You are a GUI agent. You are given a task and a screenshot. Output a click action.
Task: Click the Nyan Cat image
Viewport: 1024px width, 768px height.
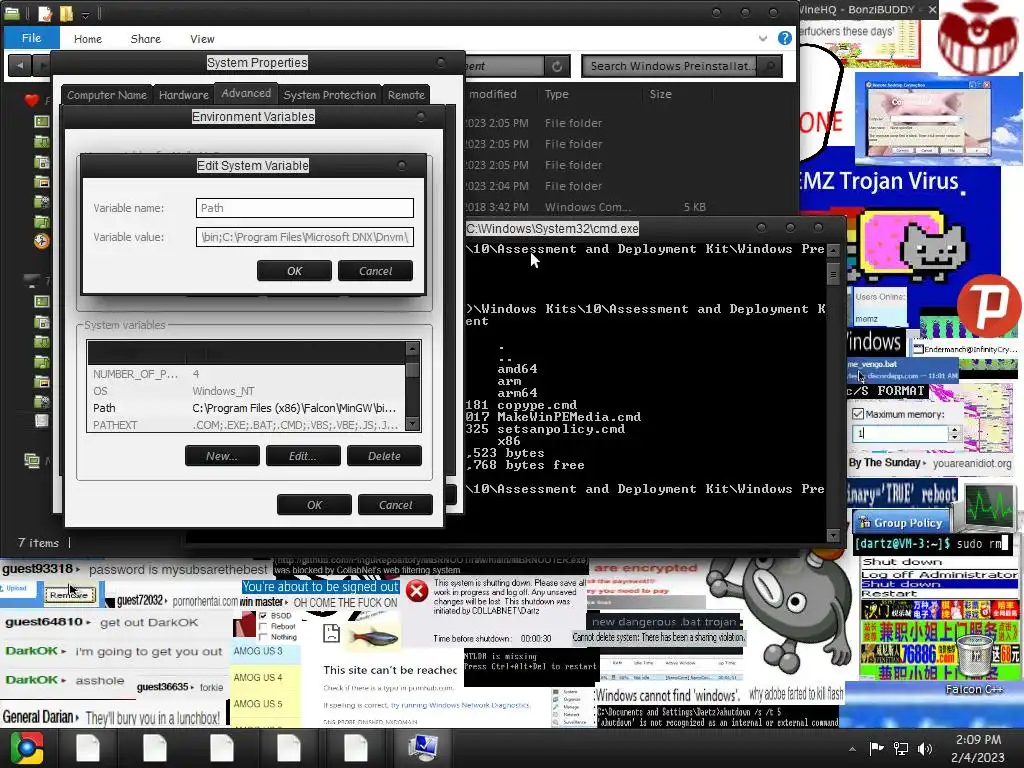click(910, 246)
